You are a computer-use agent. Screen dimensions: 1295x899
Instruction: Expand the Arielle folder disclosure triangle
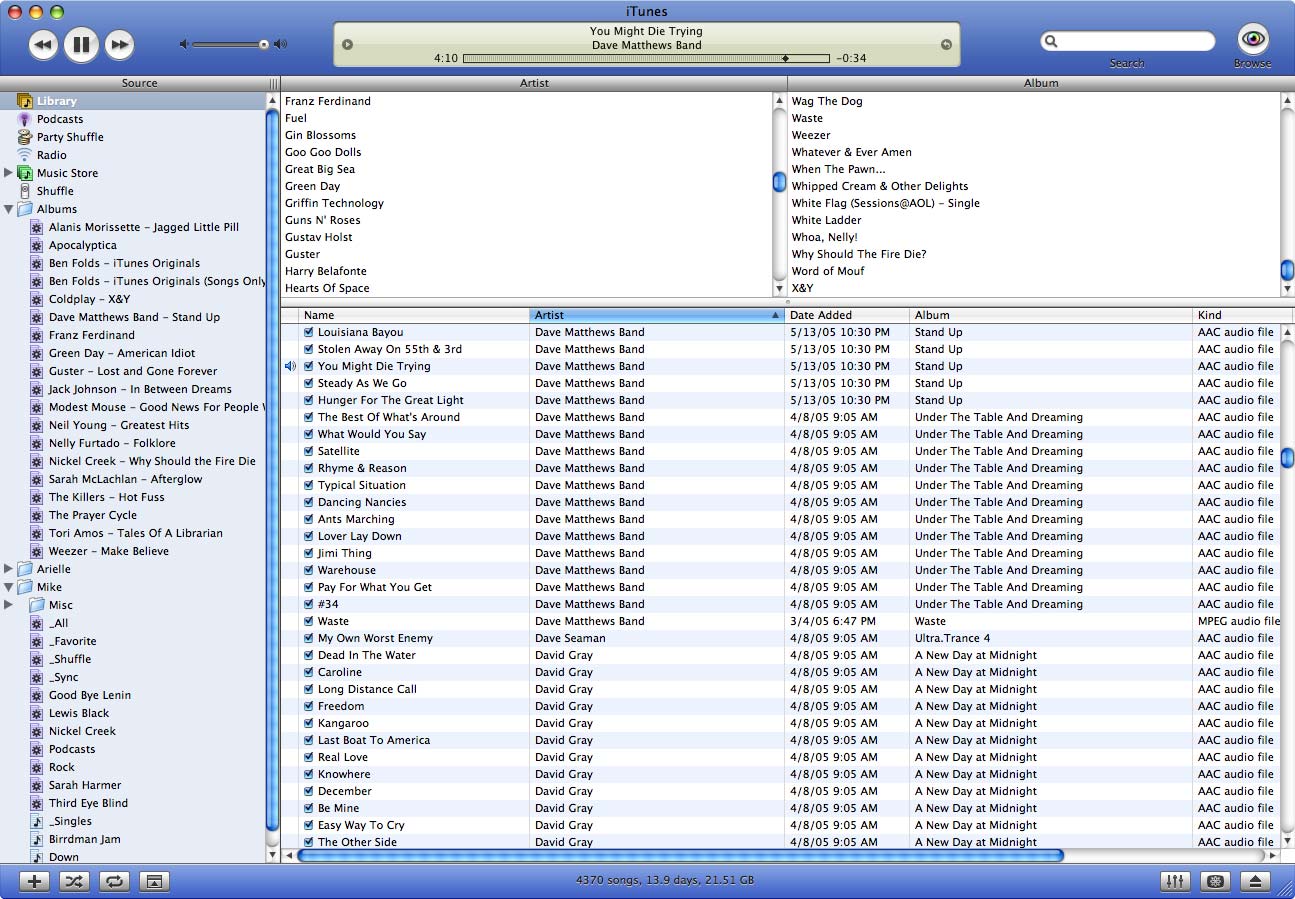coord(9,569)
